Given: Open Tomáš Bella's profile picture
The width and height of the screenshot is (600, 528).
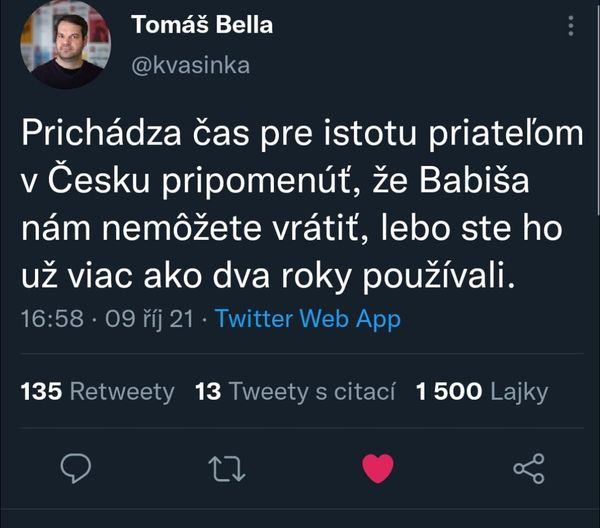Looking at the screenshot, I should click(66, 46).
